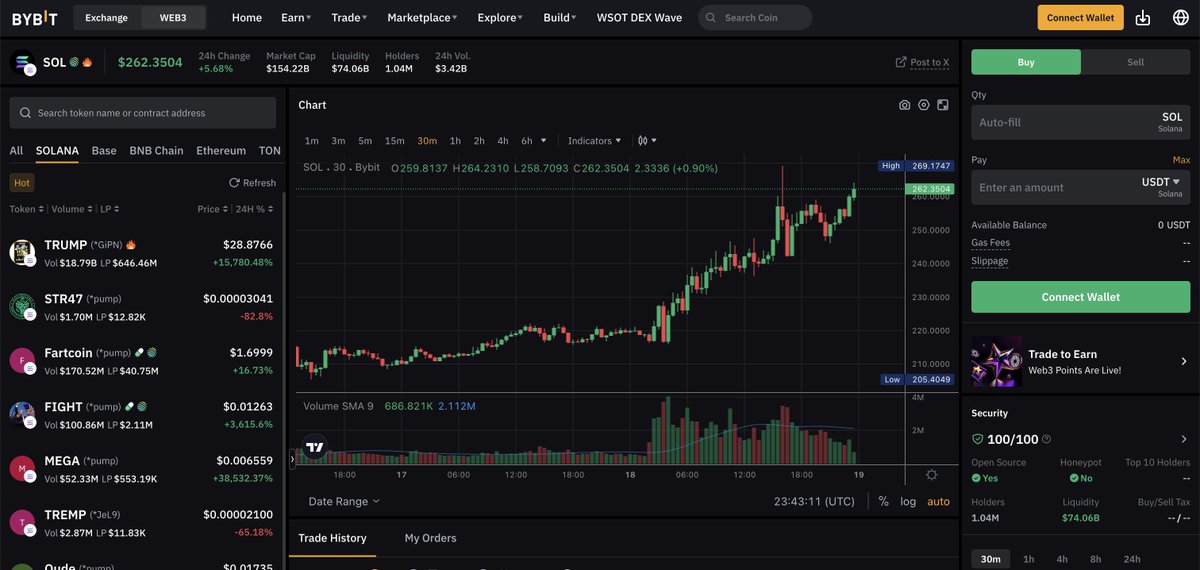Click the TREMP token avatar
The height and width of the screenshot is (570, 1200).
[x=23, y=523]
